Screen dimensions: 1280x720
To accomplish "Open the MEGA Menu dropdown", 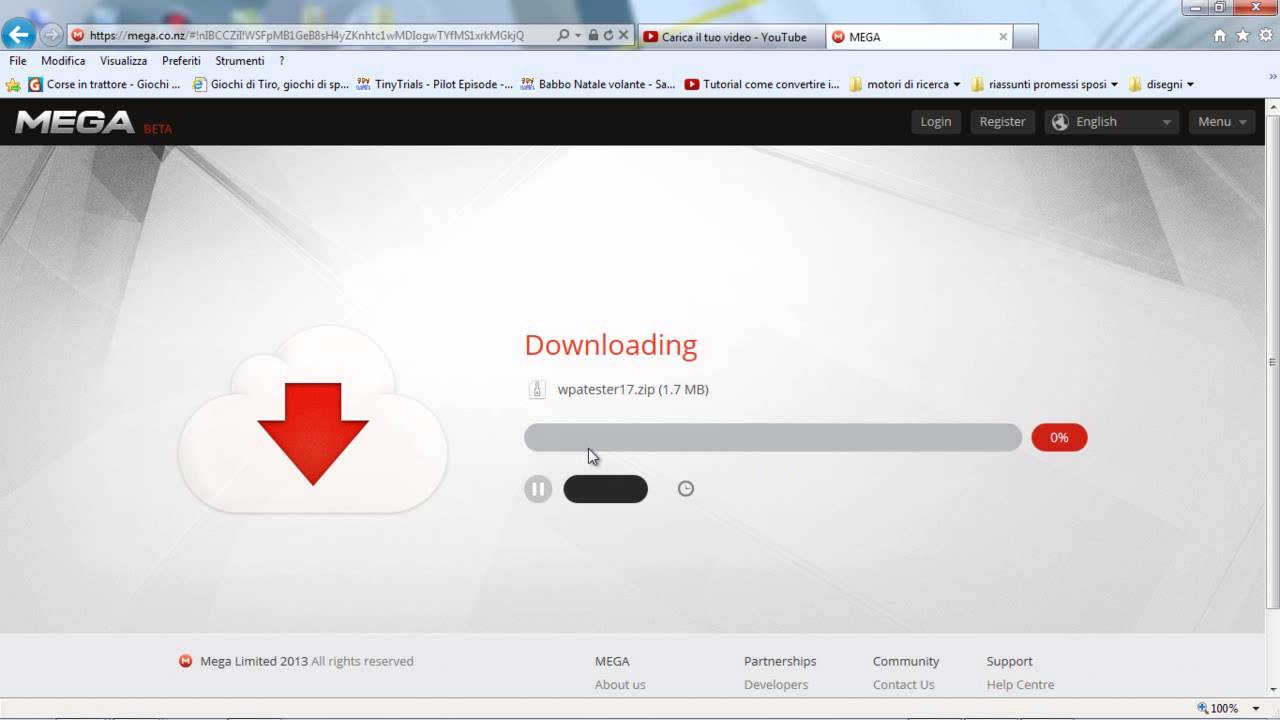I will pyautogui.click(x=1222, y=121).
